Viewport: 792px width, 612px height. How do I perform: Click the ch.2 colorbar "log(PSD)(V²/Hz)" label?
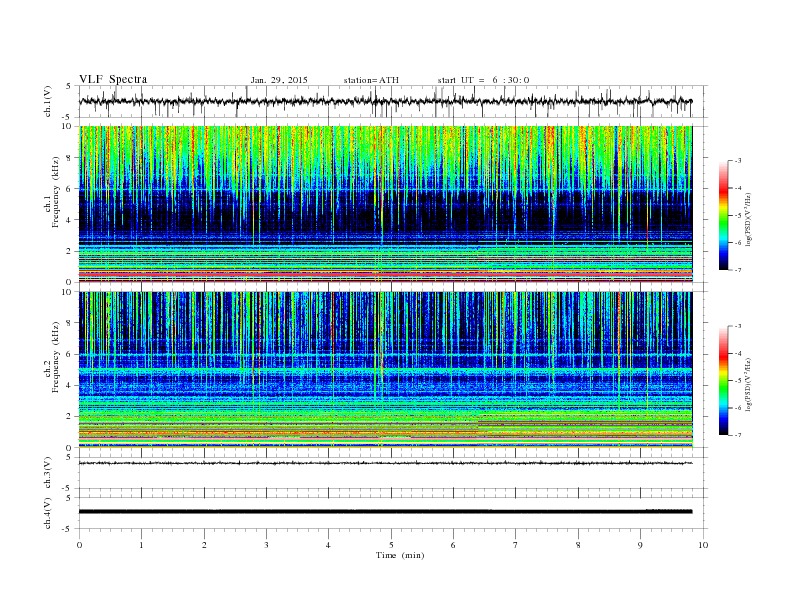(x=748, y=383)
